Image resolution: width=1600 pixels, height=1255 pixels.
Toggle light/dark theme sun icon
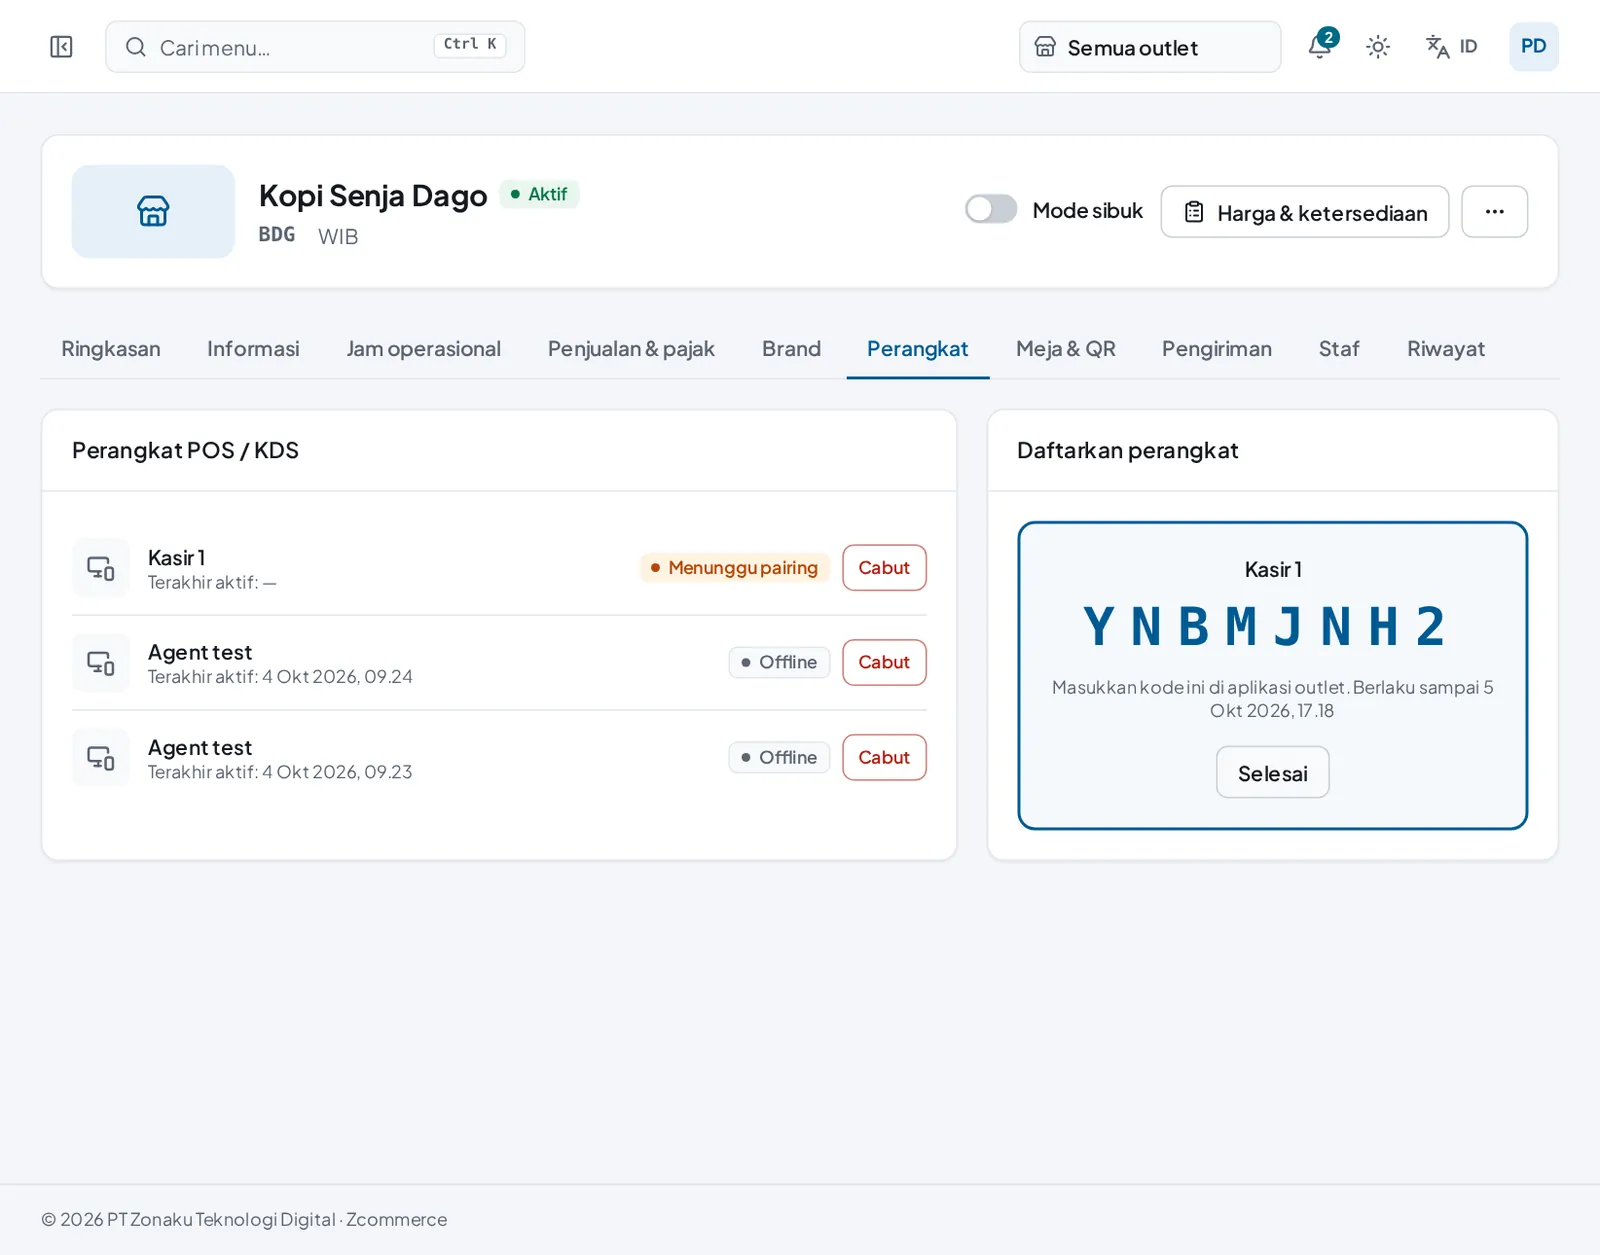(1378, 47)
